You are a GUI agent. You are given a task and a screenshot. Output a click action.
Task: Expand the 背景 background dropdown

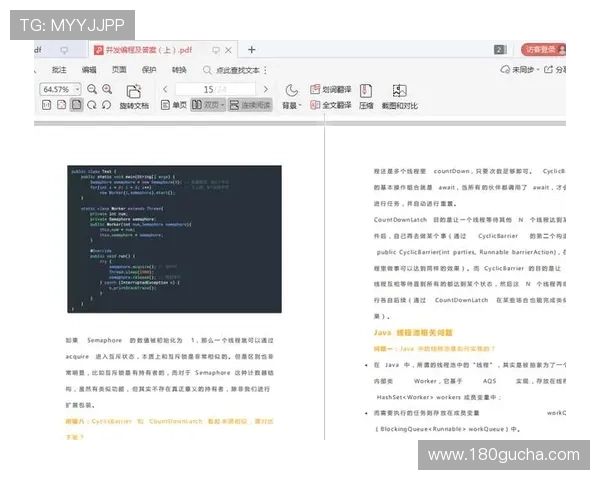click(x=291, y=105)
